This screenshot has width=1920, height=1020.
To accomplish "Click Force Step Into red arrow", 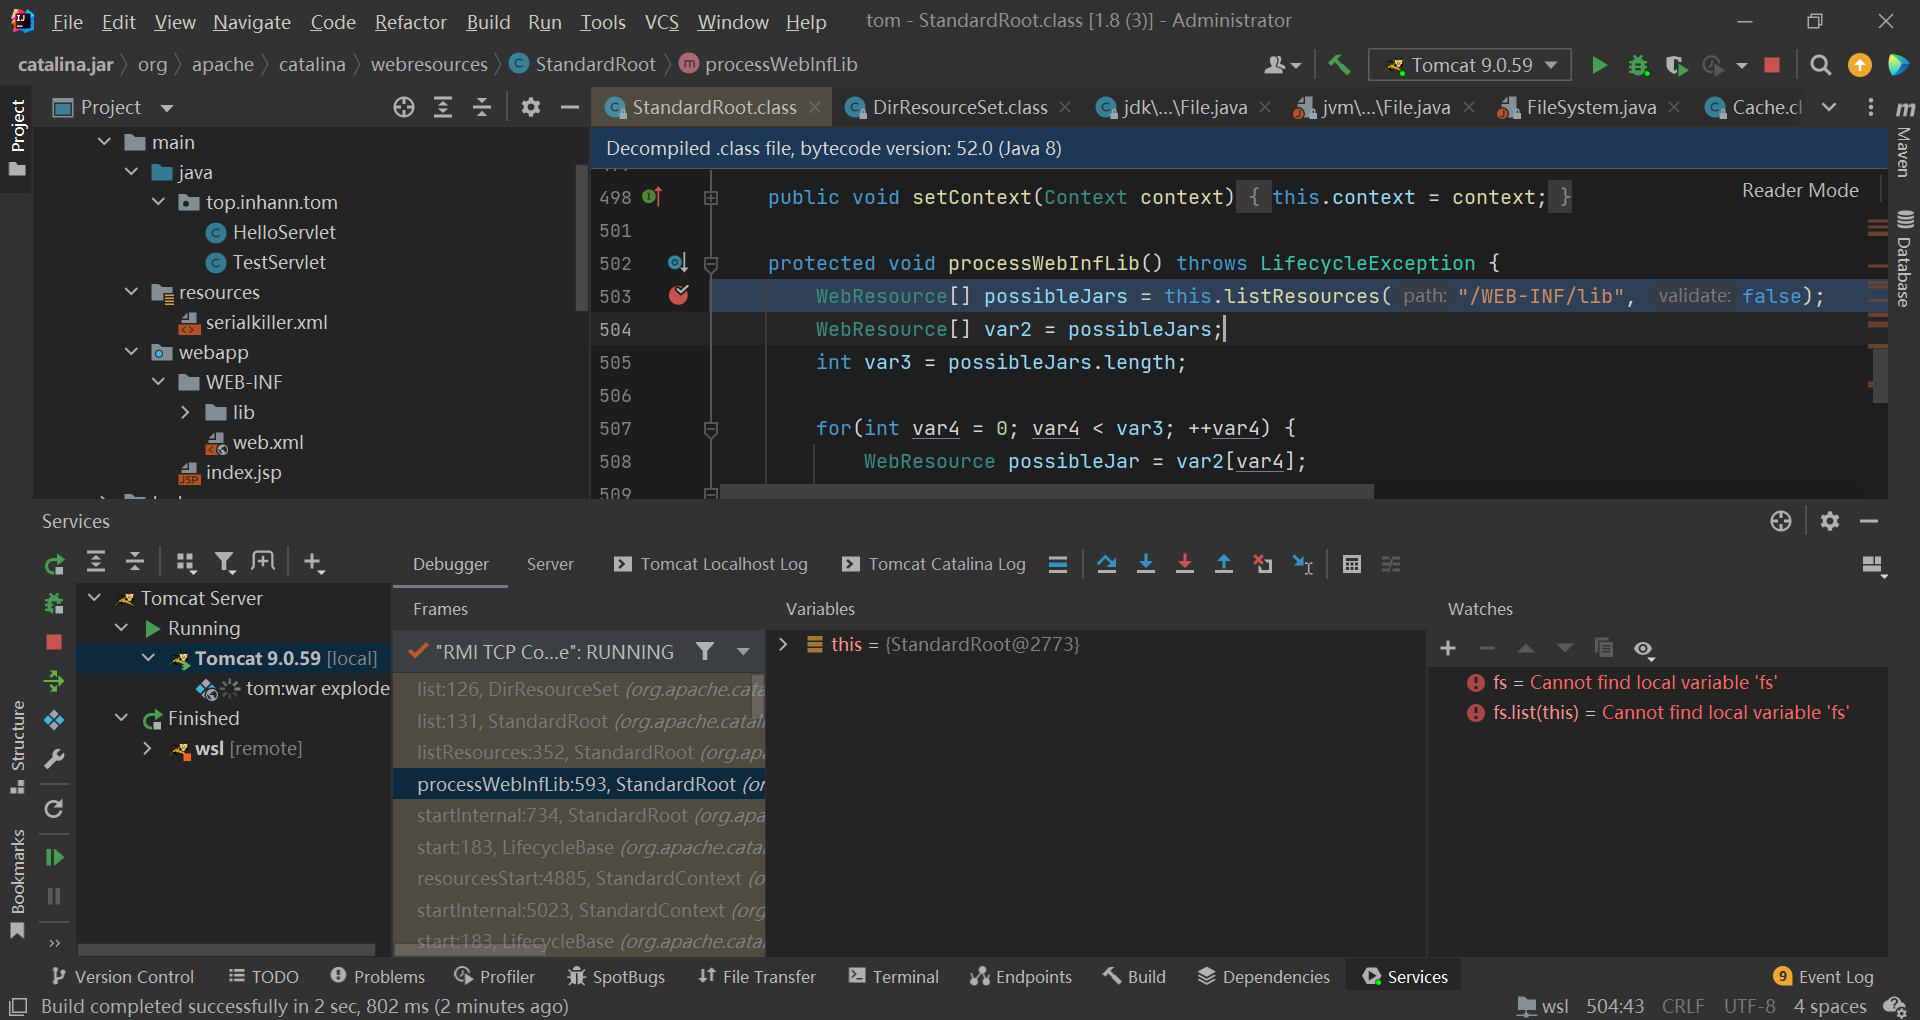I will pyautogui.click(x=1185, y=564).
